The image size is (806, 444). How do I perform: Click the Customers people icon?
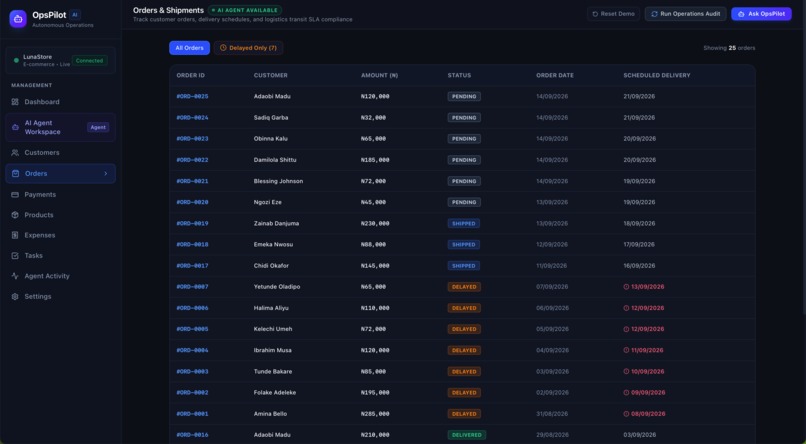[15, 153]
